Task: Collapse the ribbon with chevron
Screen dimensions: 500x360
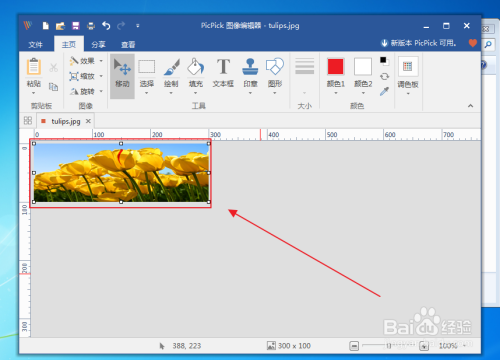Action: click(x=470, y=106)
